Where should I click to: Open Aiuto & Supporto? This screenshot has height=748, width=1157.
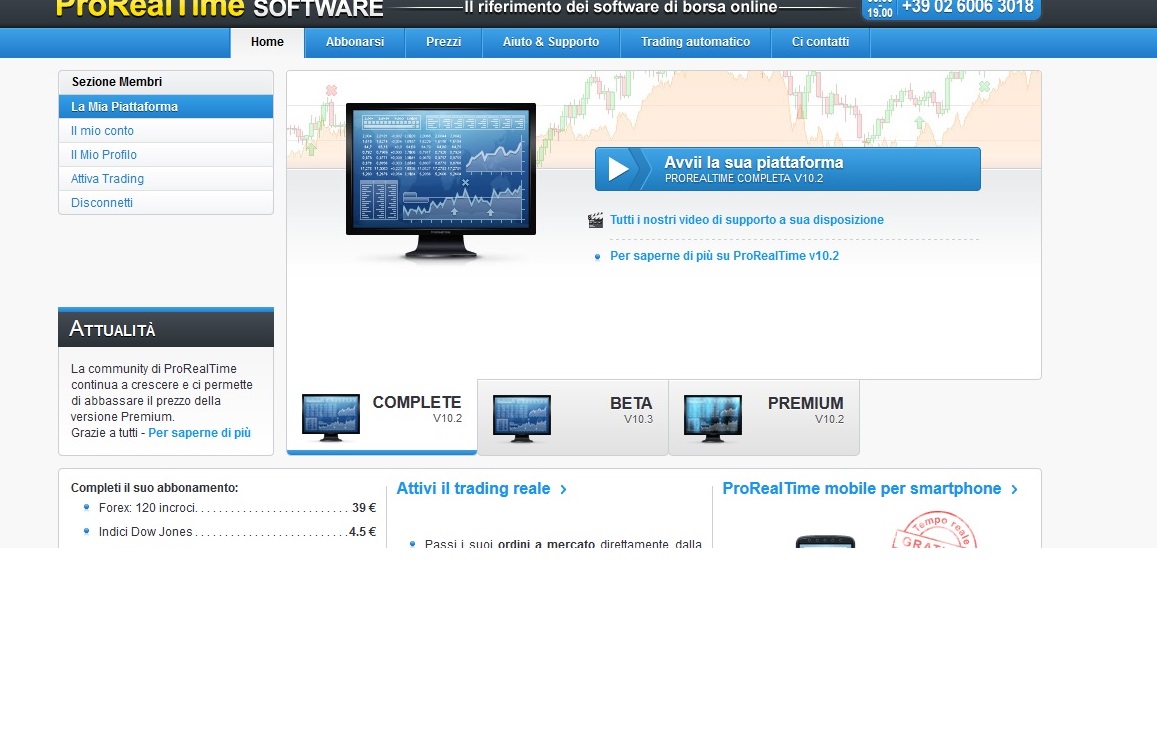pyautogui.click(x=551, y=42)
